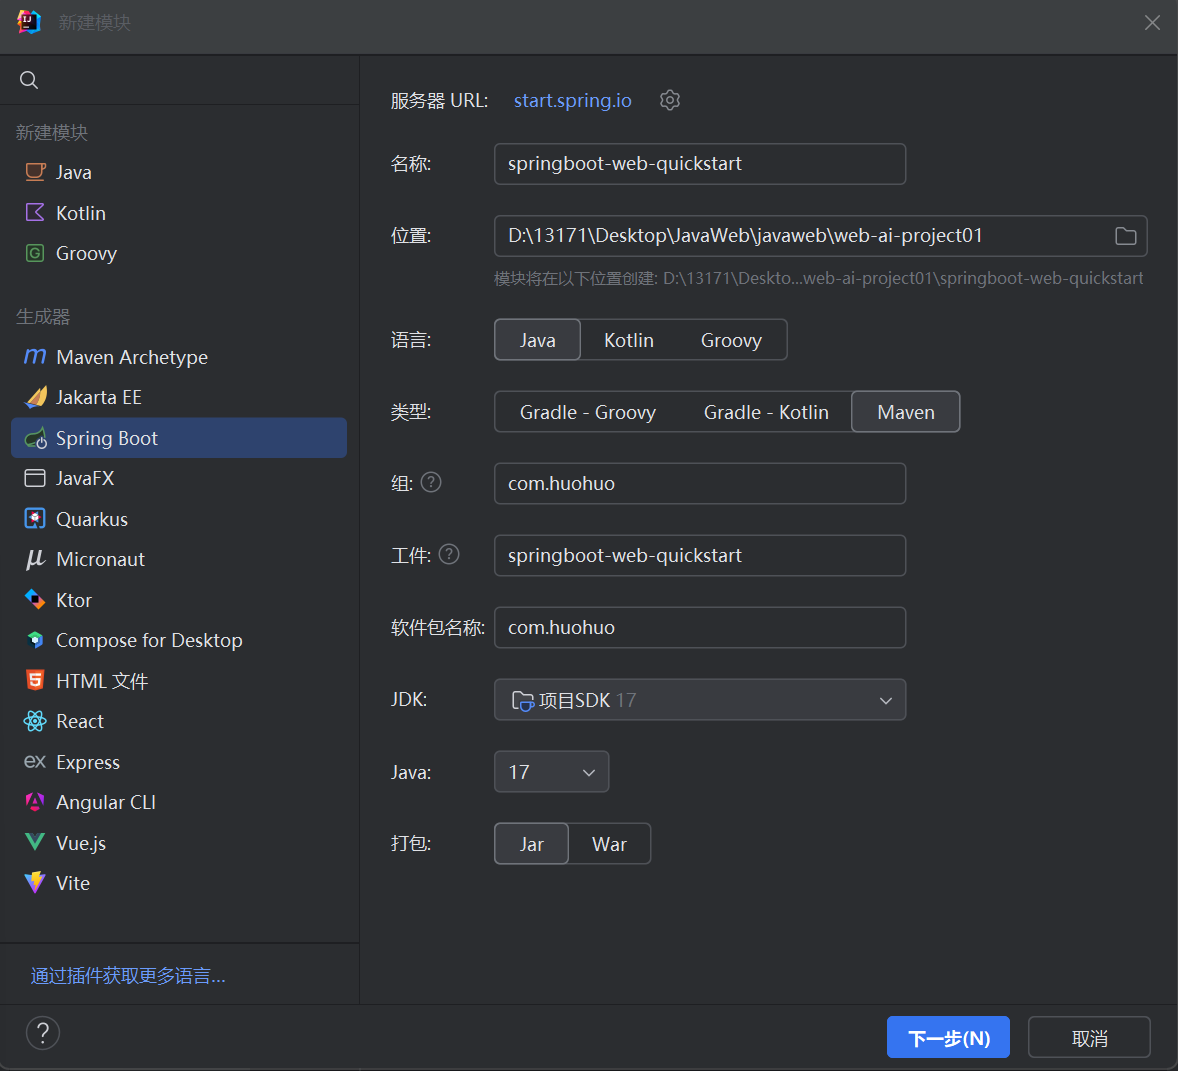1178x1071 pixels.
Task: Select the Java item under 新建模块
Action: click(179, 172)
